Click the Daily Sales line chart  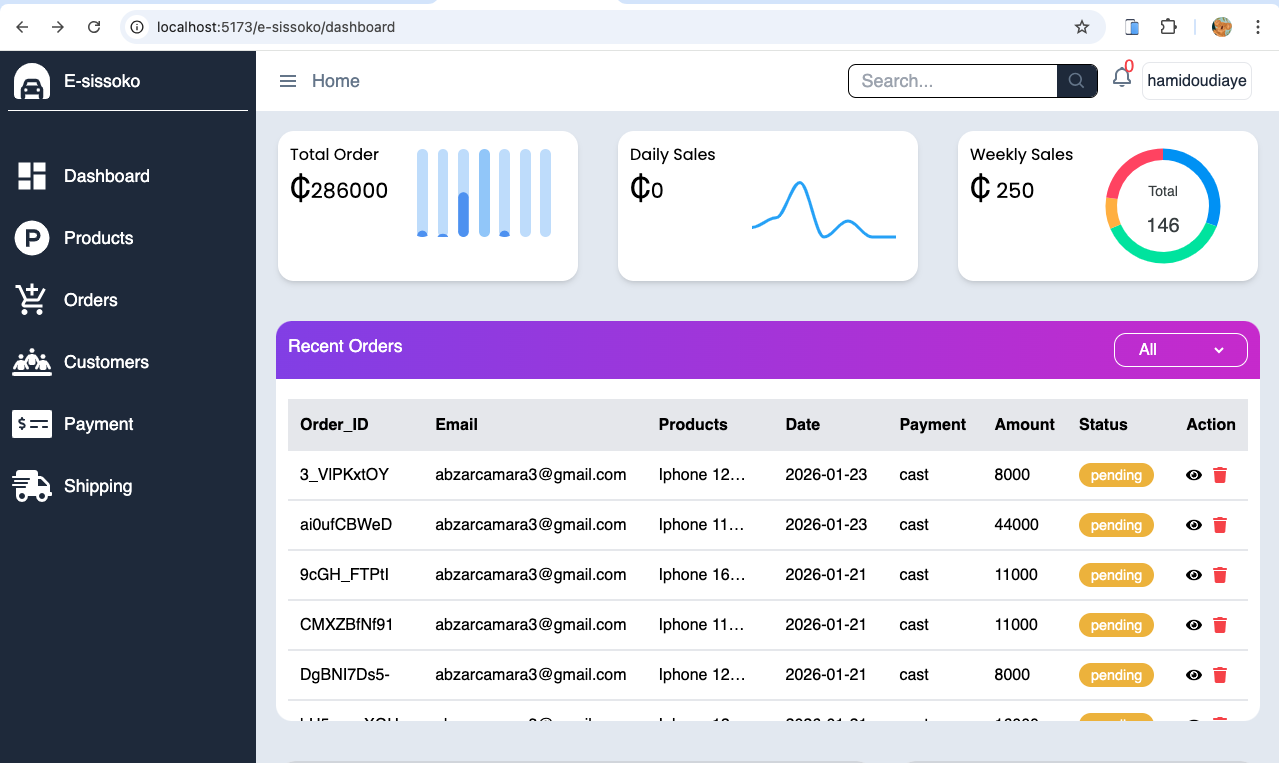point(824,210)
